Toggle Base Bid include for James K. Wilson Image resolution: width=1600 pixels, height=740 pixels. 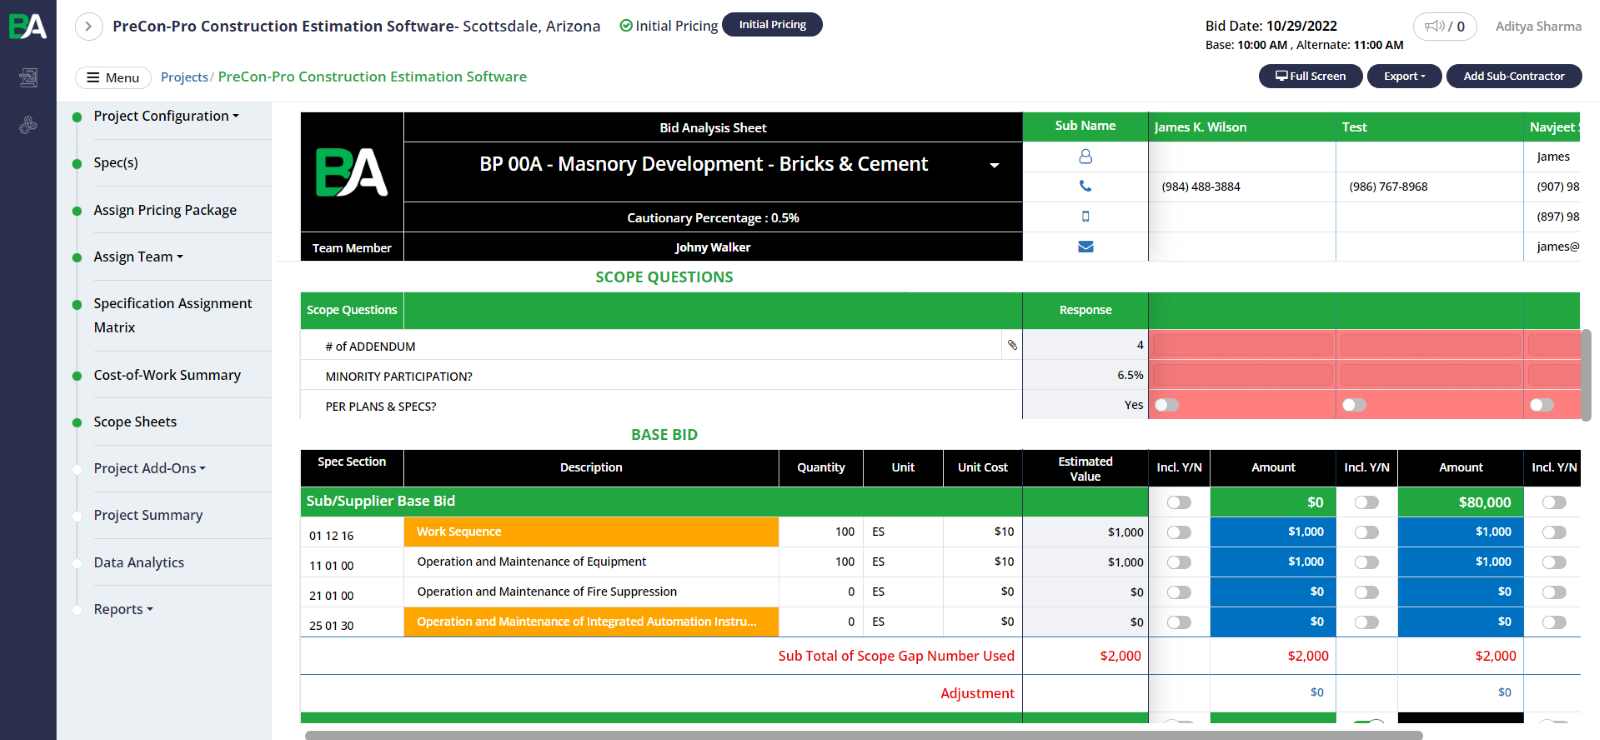tap(1179, 502)
